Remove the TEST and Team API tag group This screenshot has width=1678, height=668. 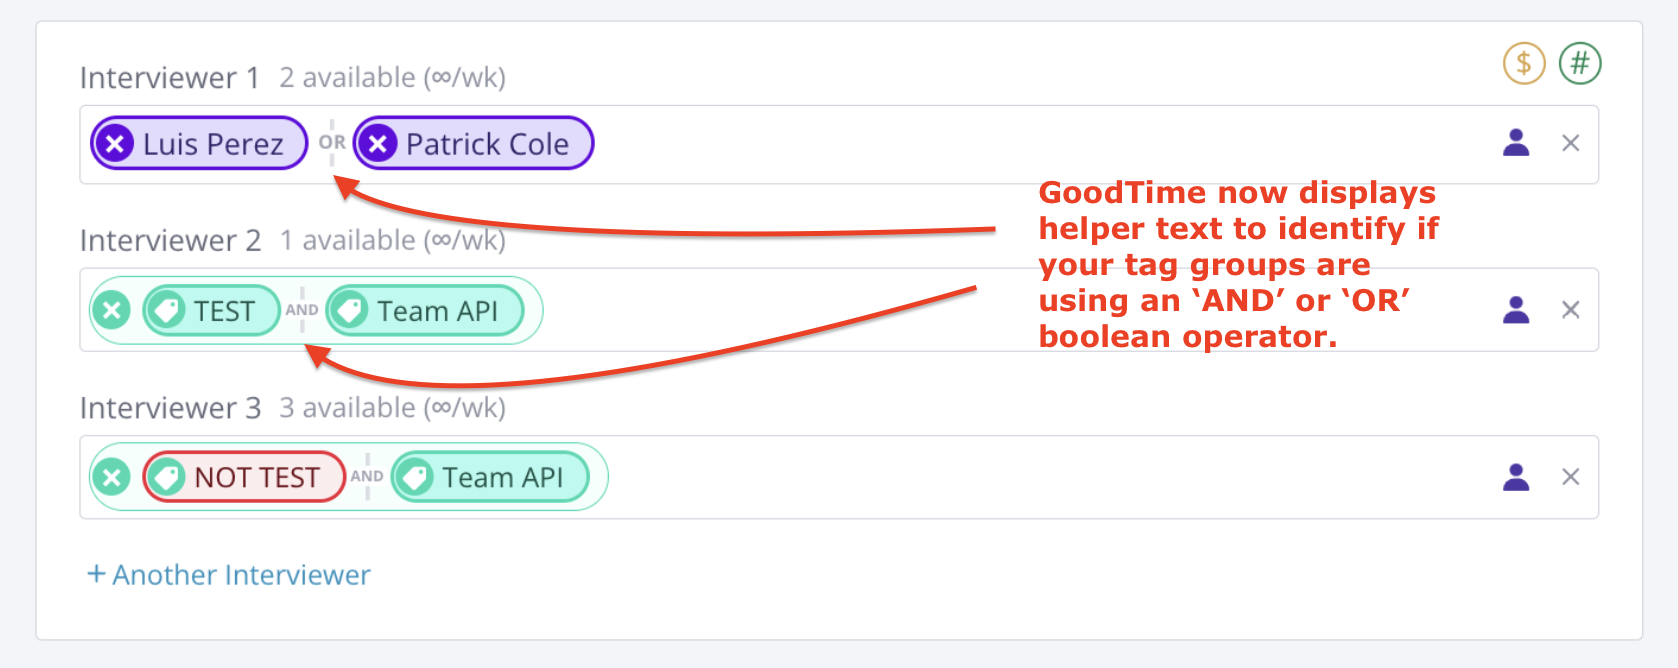(112, 310)
